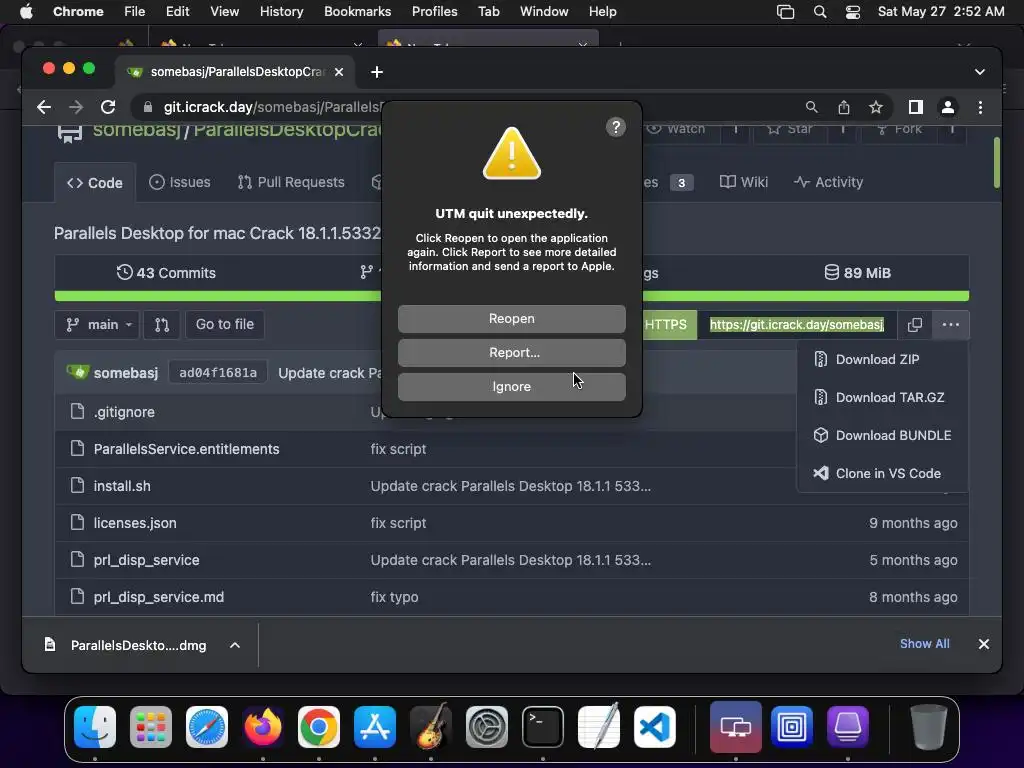Click Show All downloads
The height and width of the screenshot is (768, 1024).
[924, 644]
